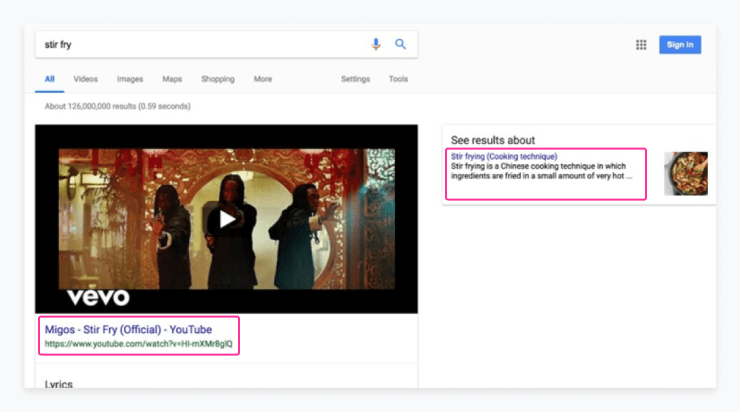Switch to the Images tab
Image resolution: width=740 pixels, height=412 pixels.
(x=130, y=79)
